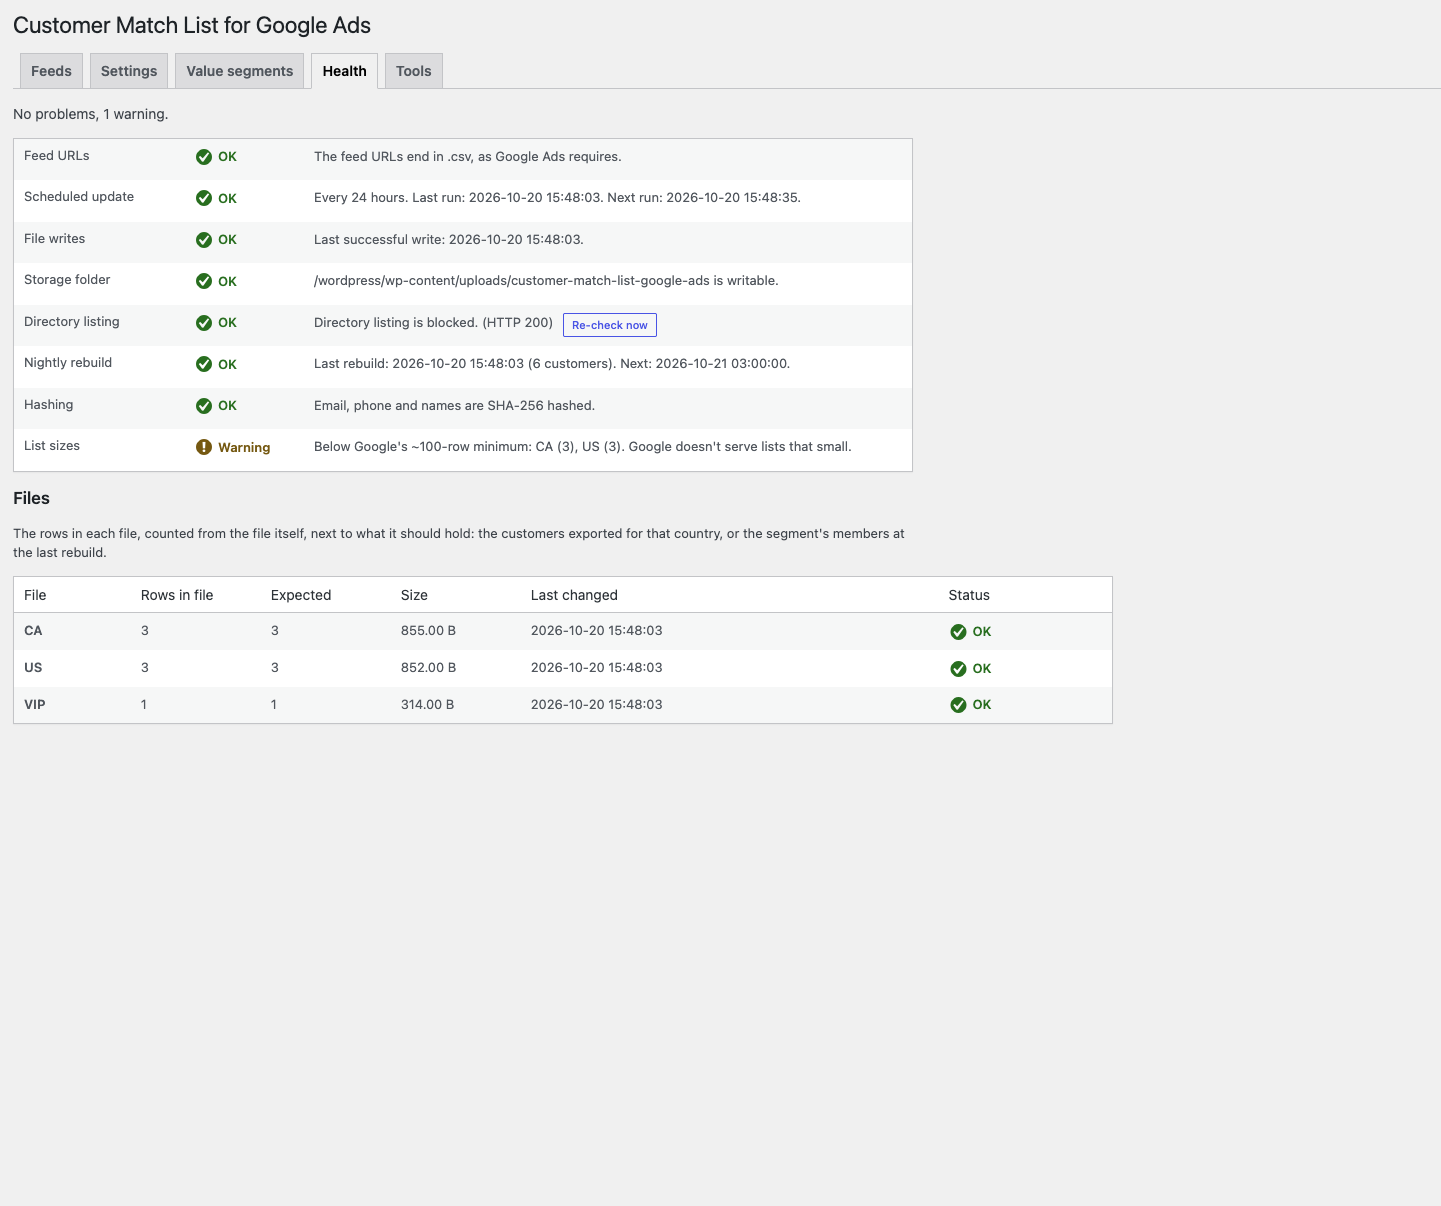Click the '314.00 B' size cell
The height and width of the screenshot is (1206, 1441).
pyautogui.click(x=427, y=705)
